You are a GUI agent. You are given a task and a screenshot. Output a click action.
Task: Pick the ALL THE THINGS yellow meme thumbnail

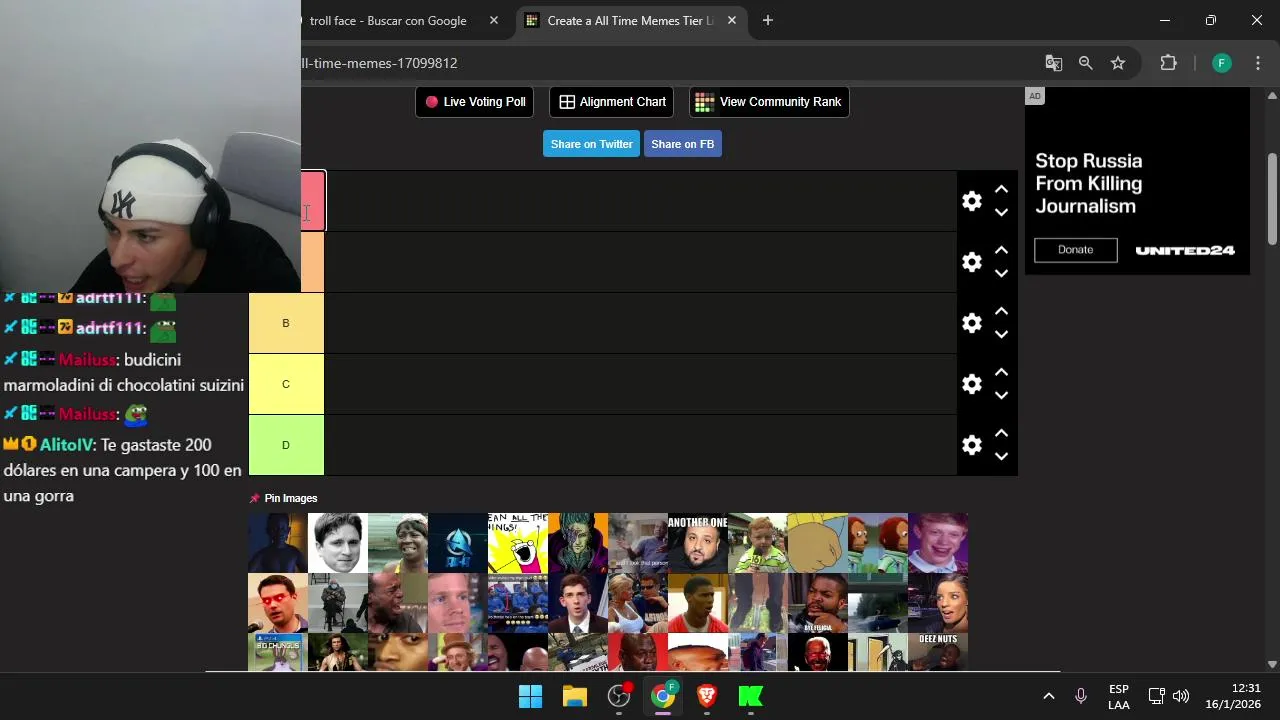(x=518, y=543)
